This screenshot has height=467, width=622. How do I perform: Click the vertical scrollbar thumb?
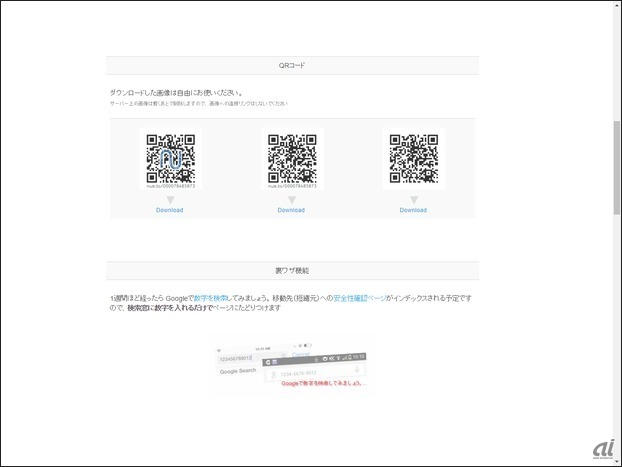pos(617,168)
